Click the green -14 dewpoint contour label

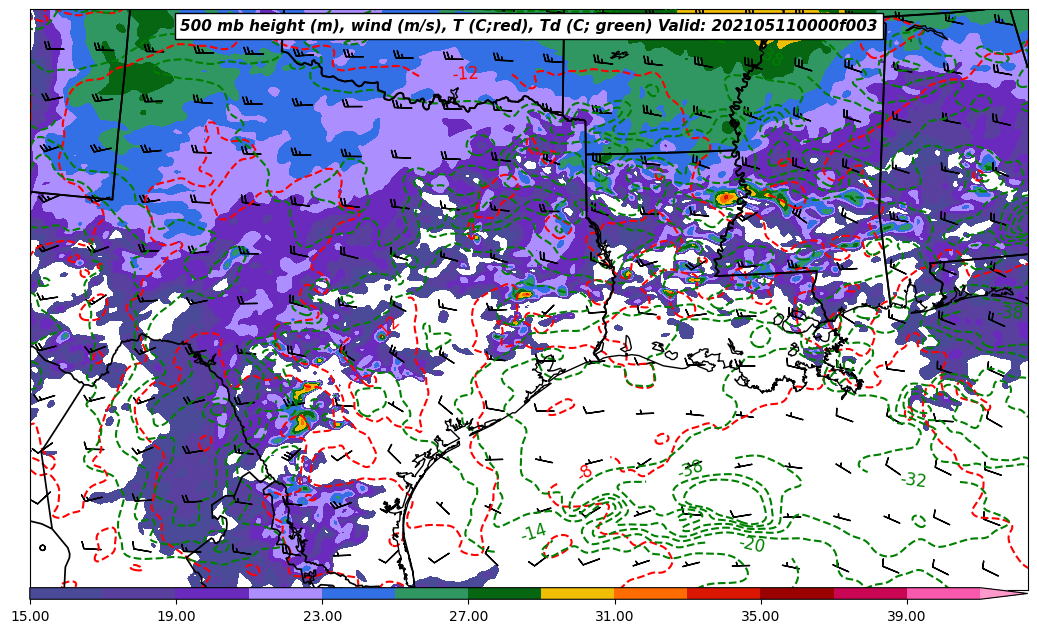(534, 531)
